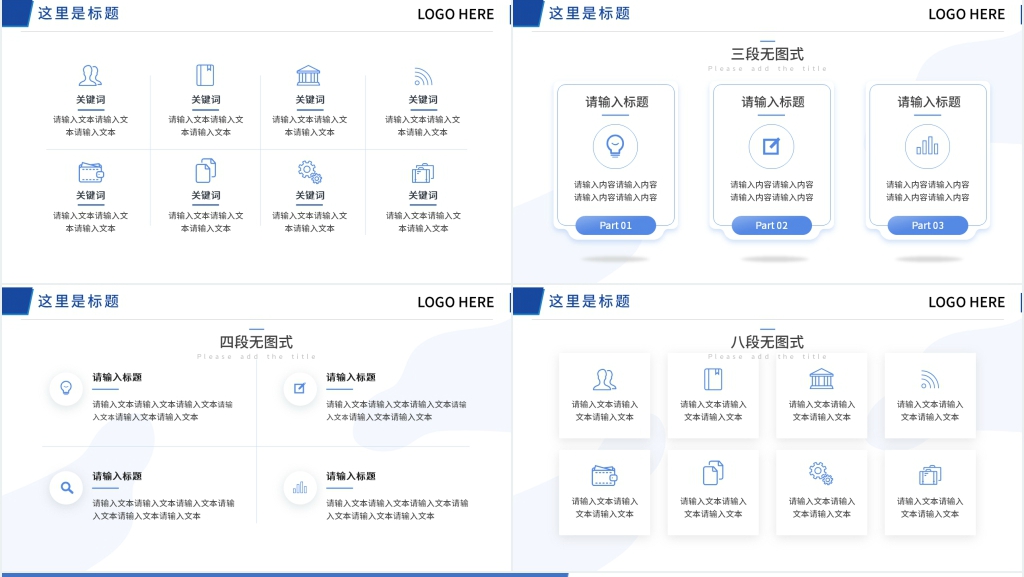Select the wallet icon on the 八段无图式 slide
This screenshot has width=1024, height=577.
604,476
